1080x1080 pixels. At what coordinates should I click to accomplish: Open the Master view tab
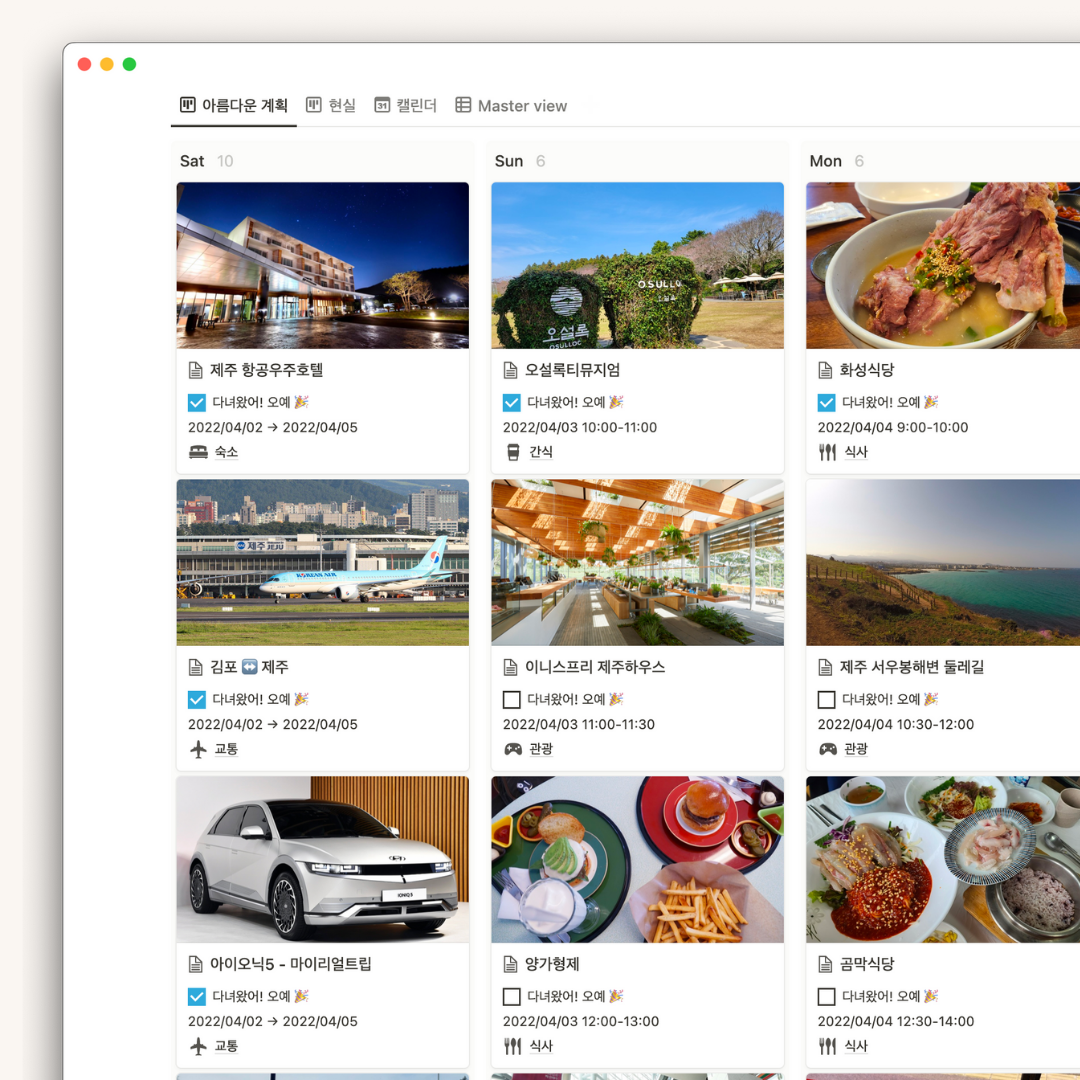click(x=511, y=105)
